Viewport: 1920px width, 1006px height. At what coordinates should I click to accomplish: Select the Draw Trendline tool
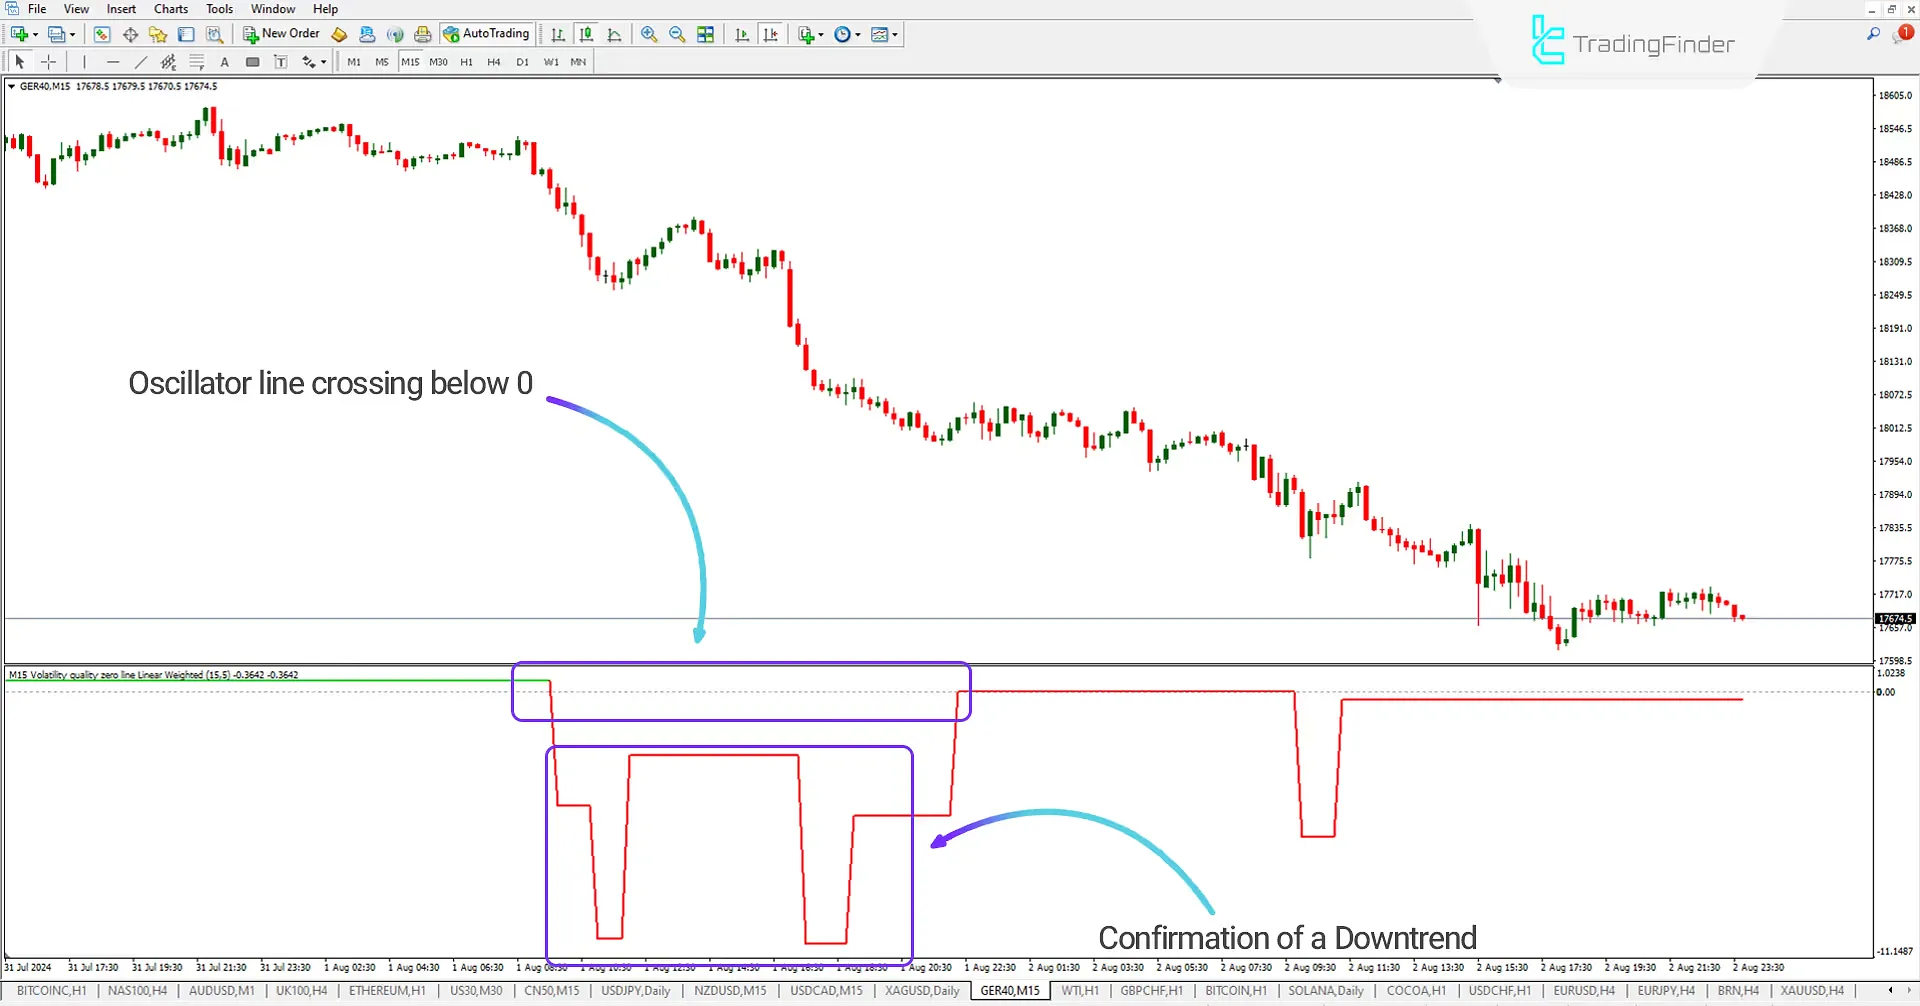point(141,61)
